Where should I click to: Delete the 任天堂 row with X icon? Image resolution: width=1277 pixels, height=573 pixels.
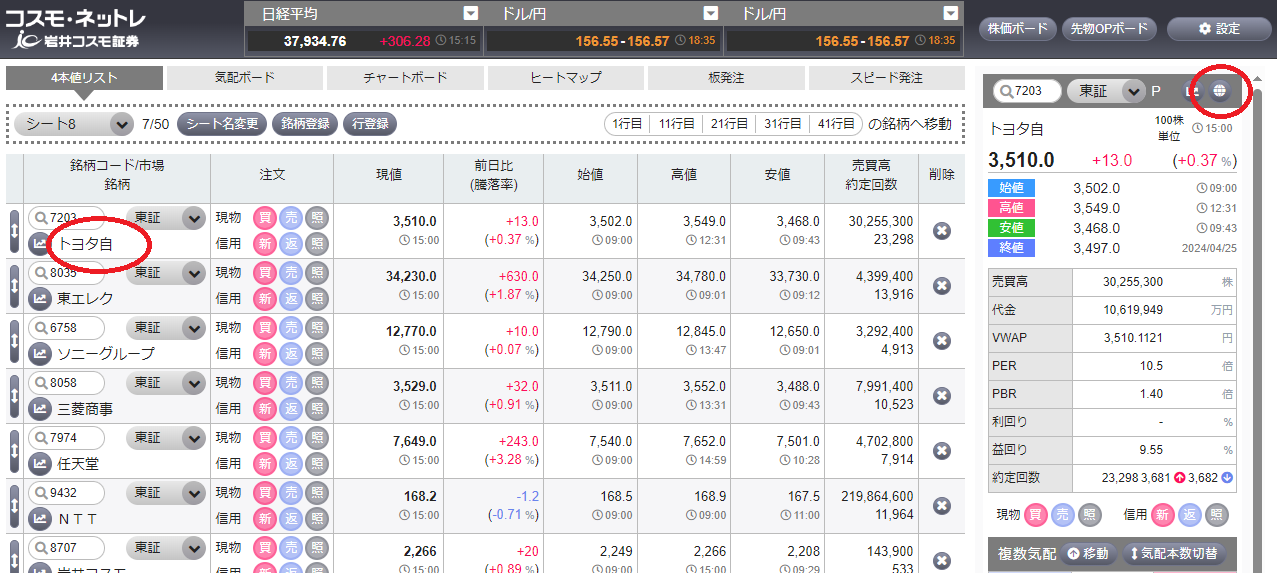tap(941, 451)
